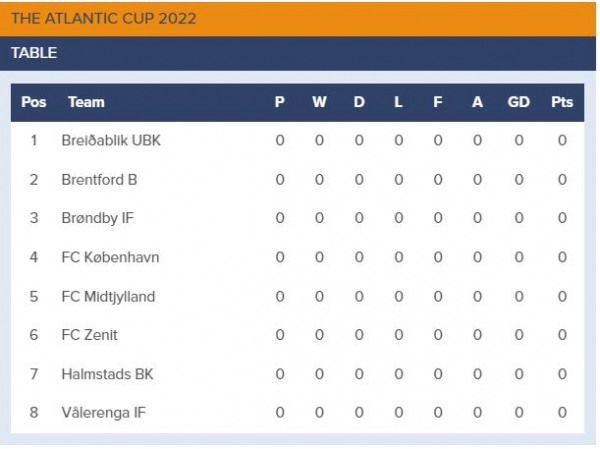This screenshot has height=449, width=600.
Task: Click FC Zenit's goal difference value
Action: 519,335
